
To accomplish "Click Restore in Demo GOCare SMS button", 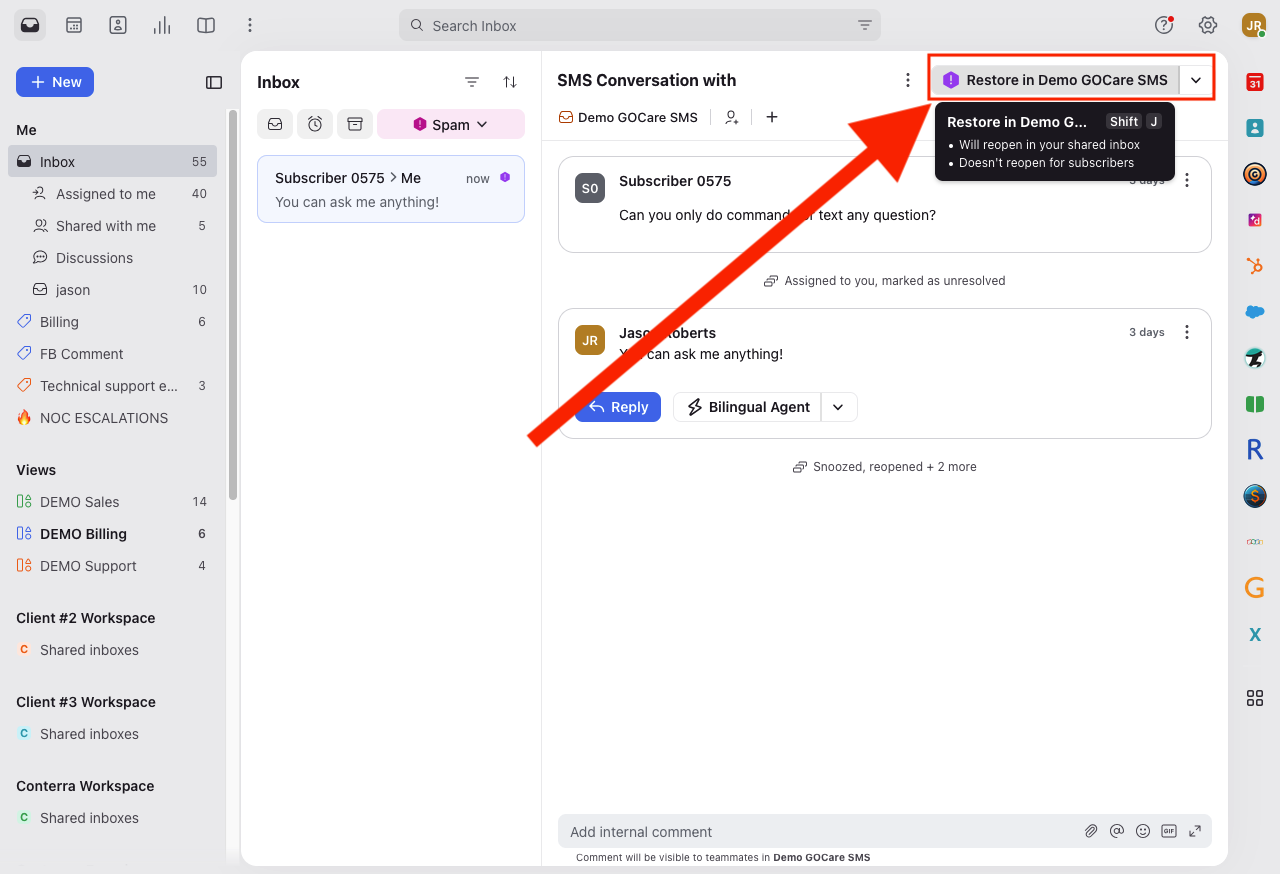I will click(1055, 80).
